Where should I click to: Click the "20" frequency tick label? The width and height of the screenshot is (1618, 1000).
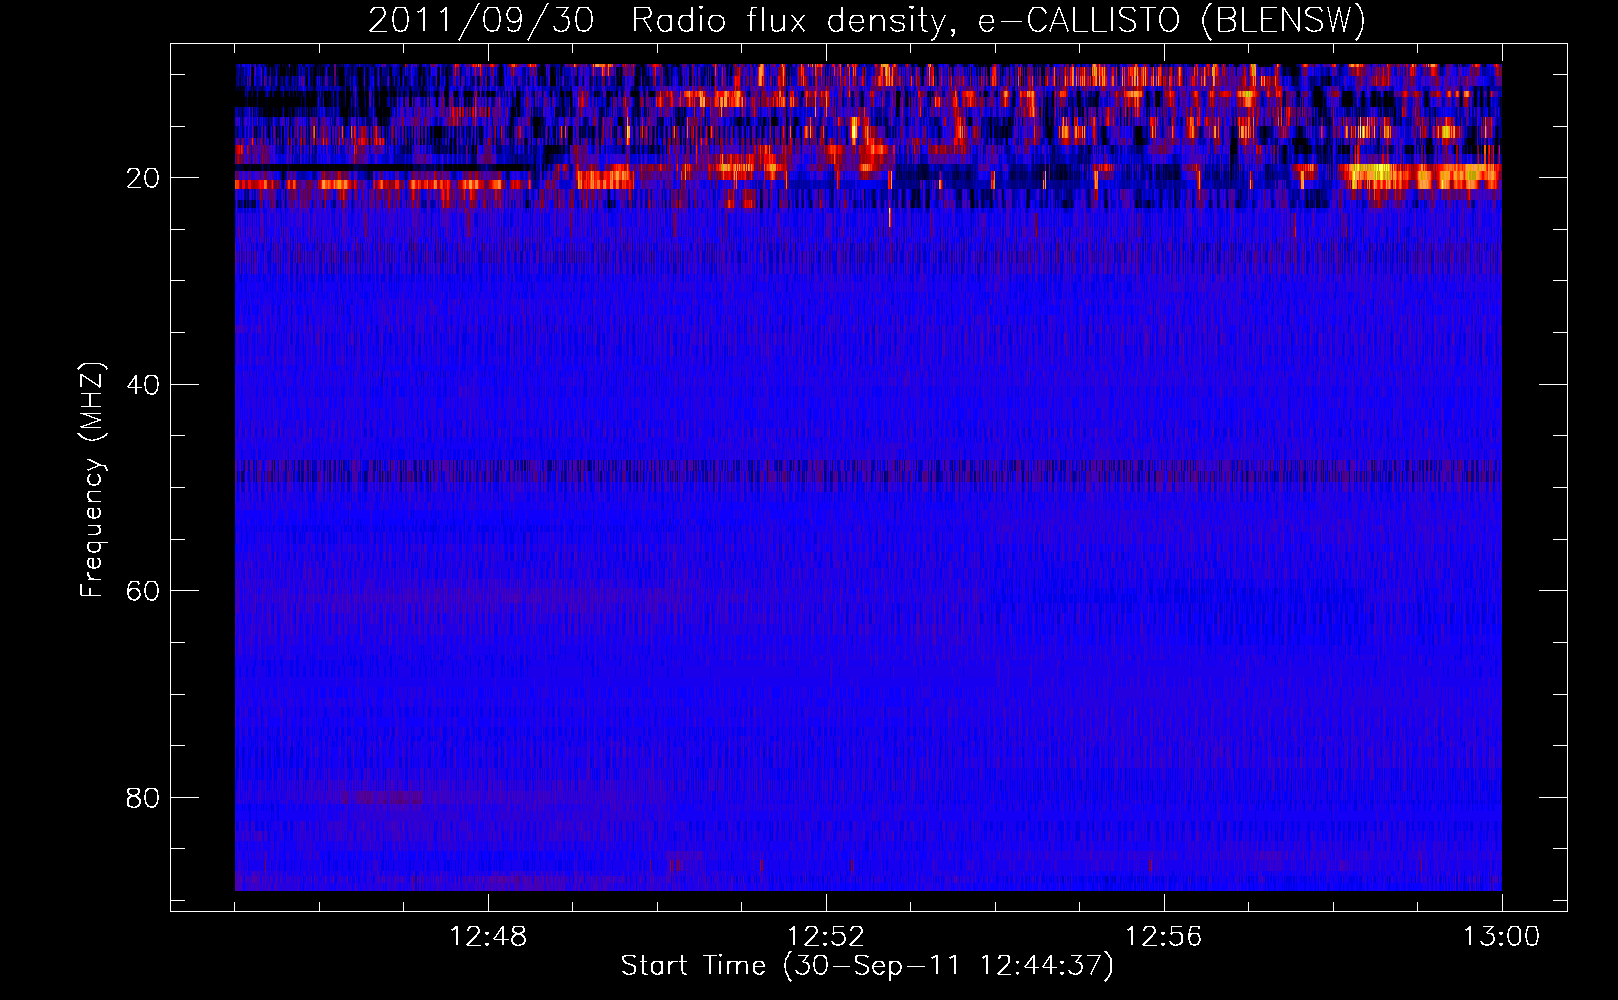144,178
